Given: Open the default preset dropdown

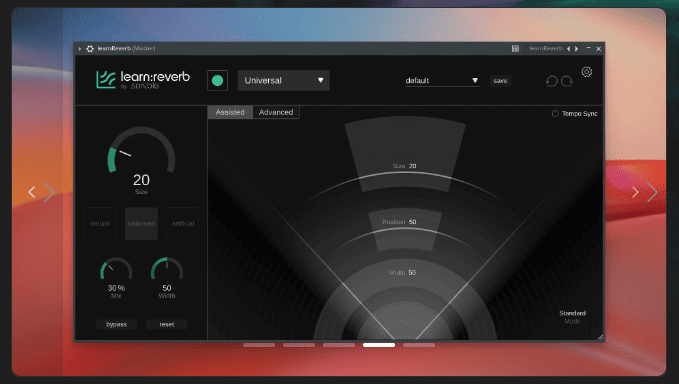Looking at the screenshot, I should click(442, 81).
